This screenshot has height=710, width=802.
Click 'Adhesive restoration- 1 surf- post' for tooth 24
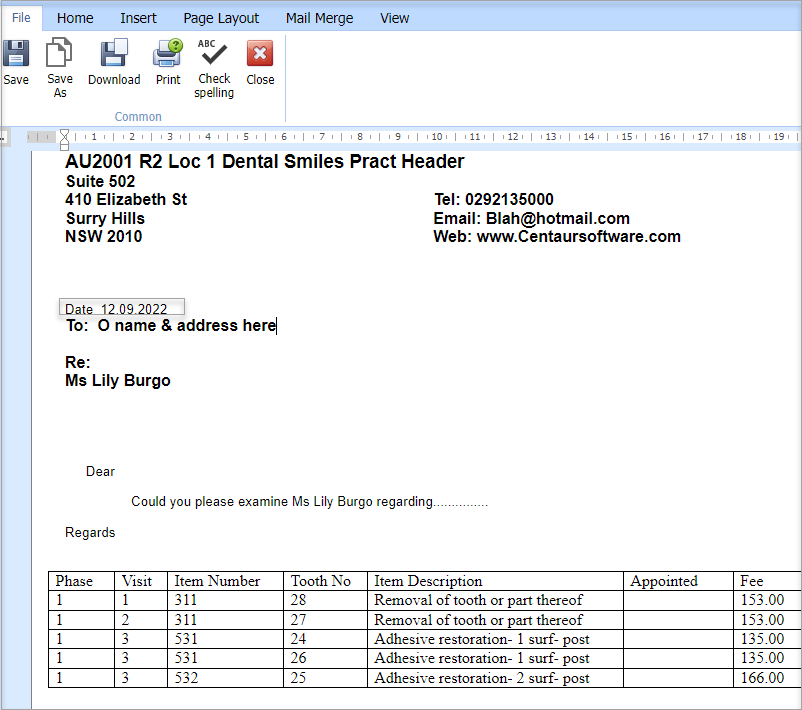click(x=495, y=639)
